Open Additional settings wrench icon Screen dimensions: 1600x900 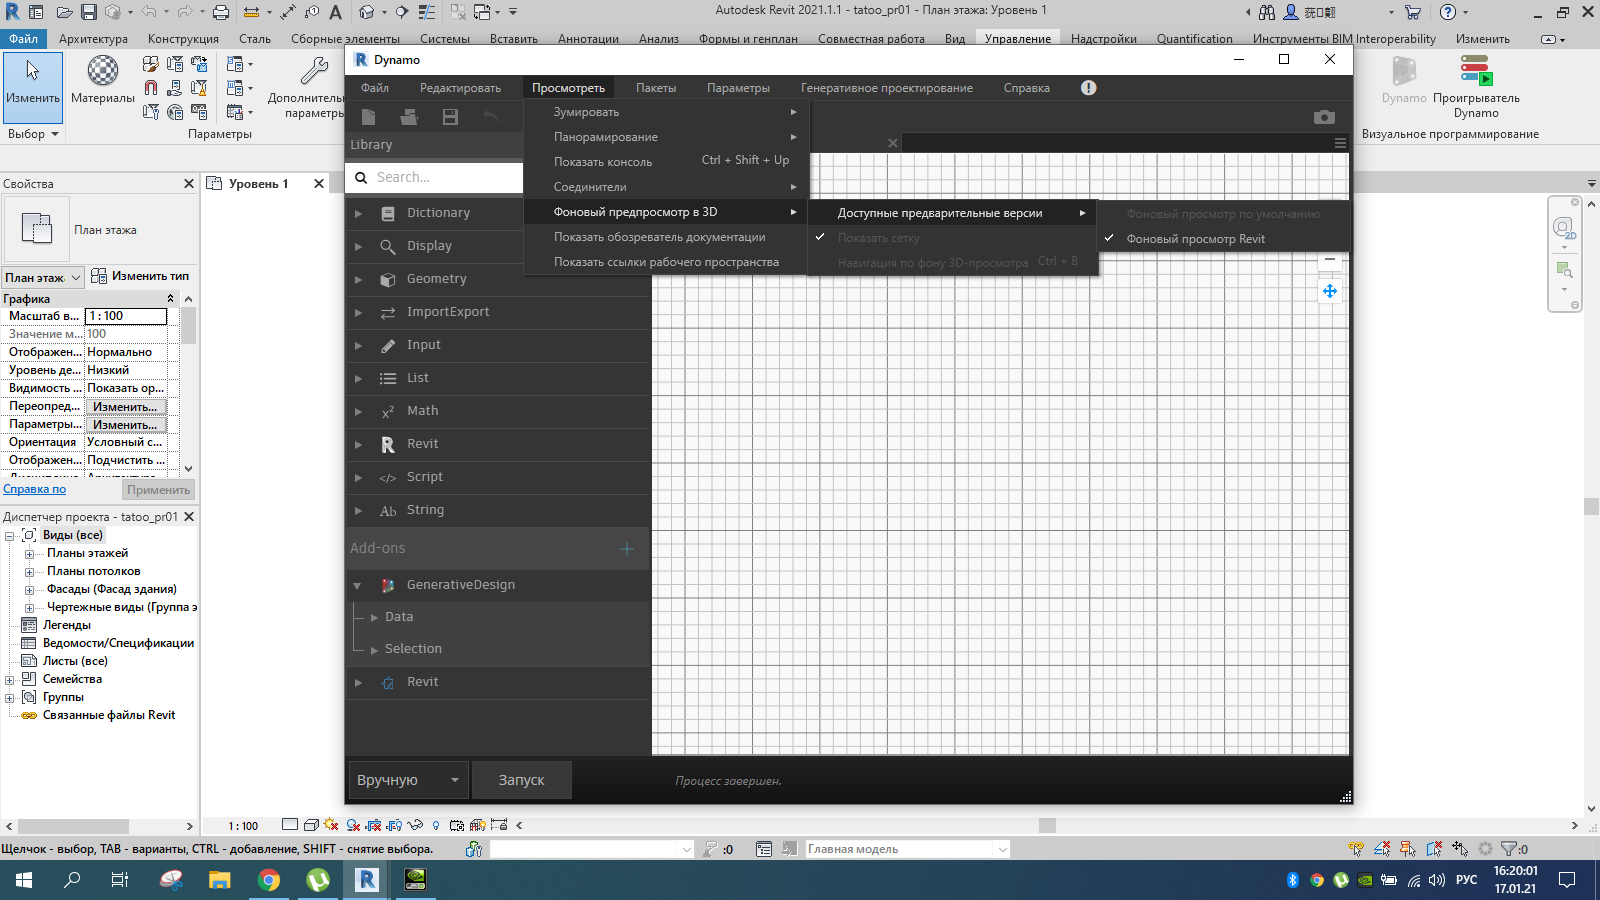[314, 72]
